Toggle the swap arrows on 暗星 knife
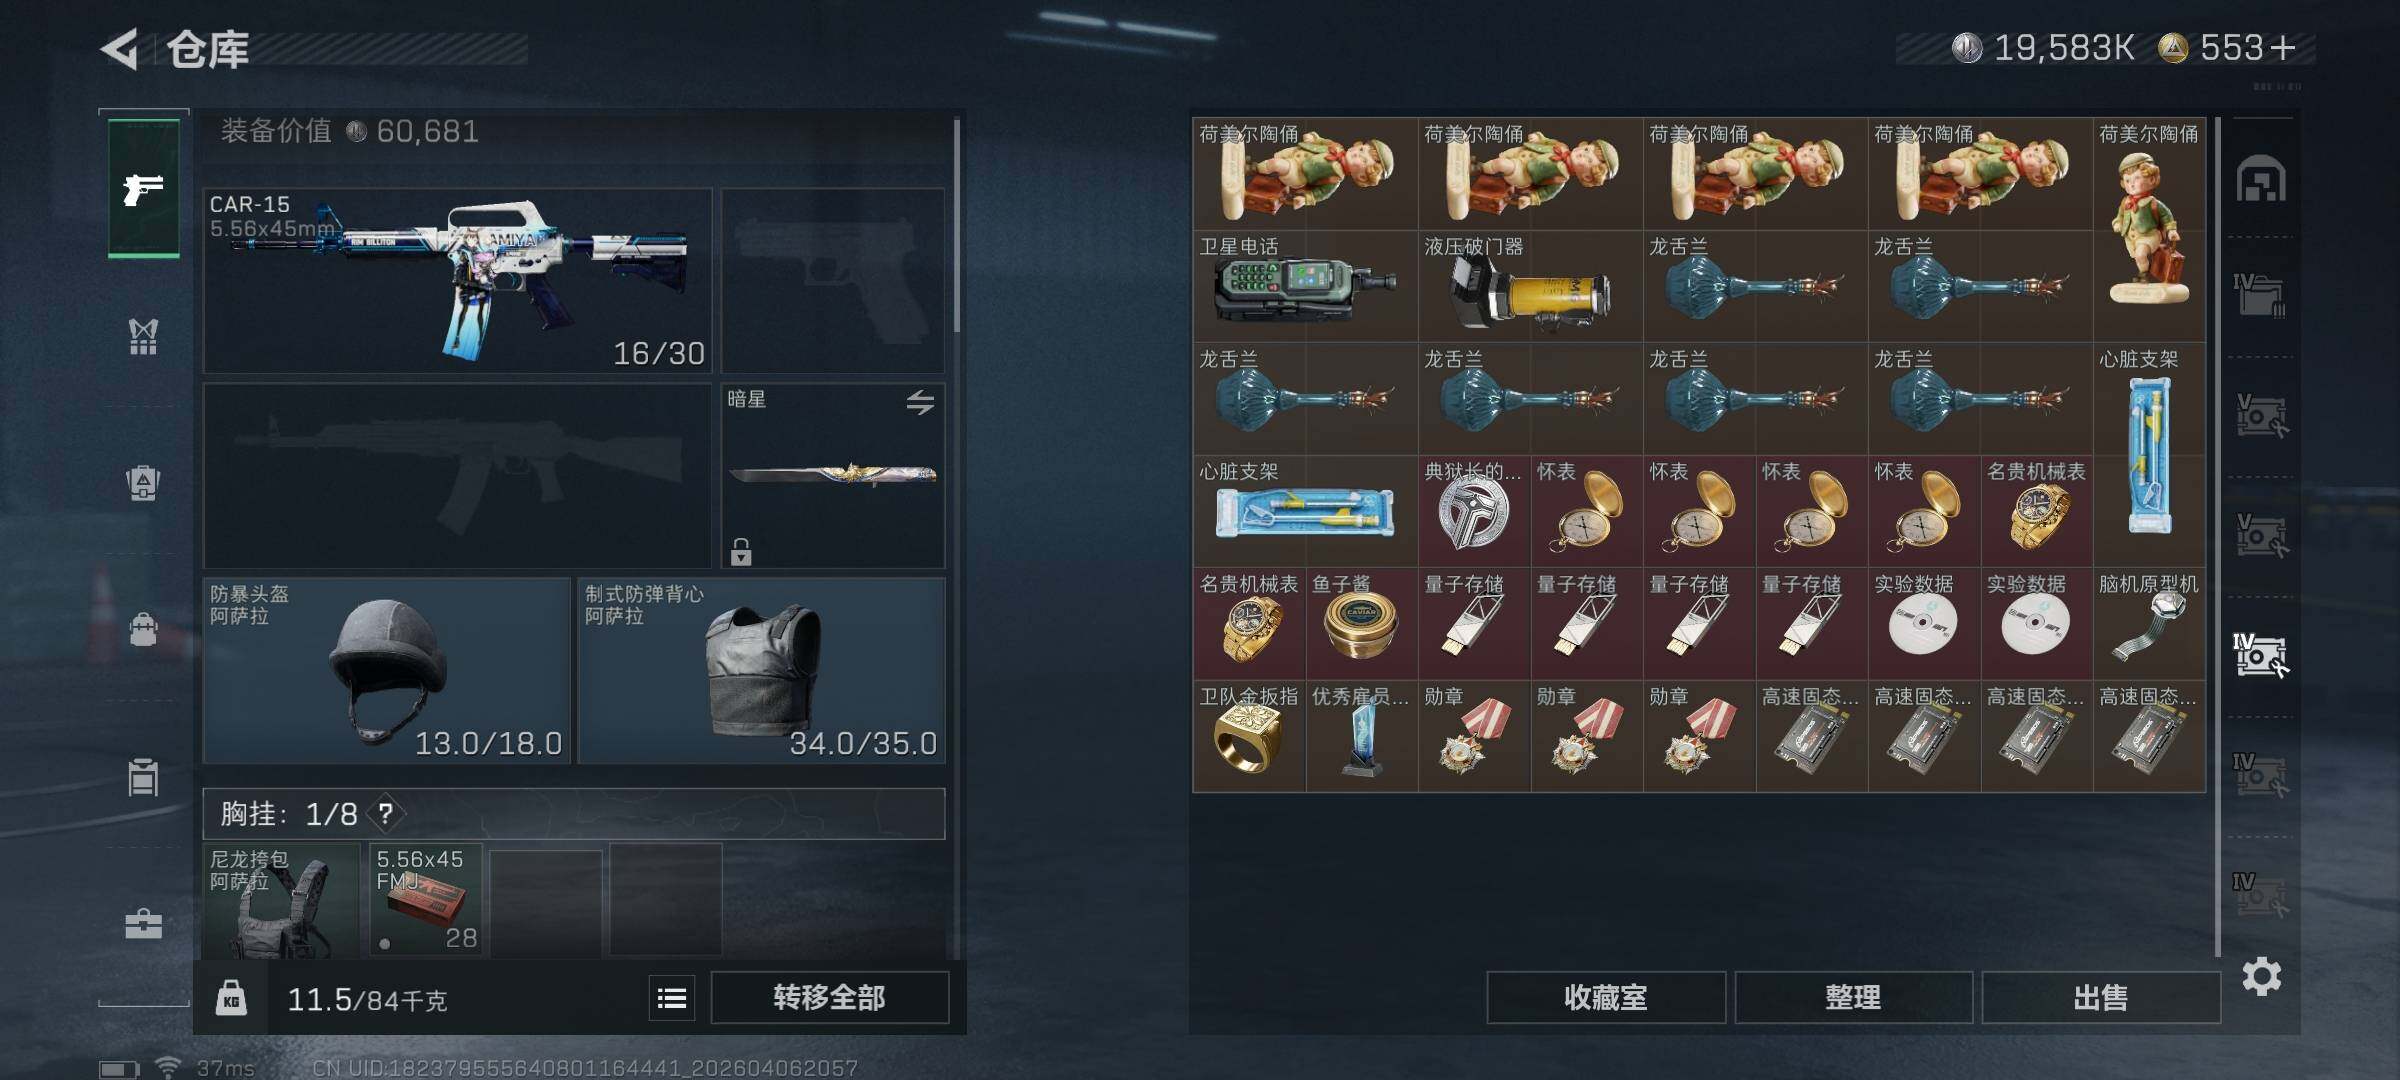 point(920,402)
